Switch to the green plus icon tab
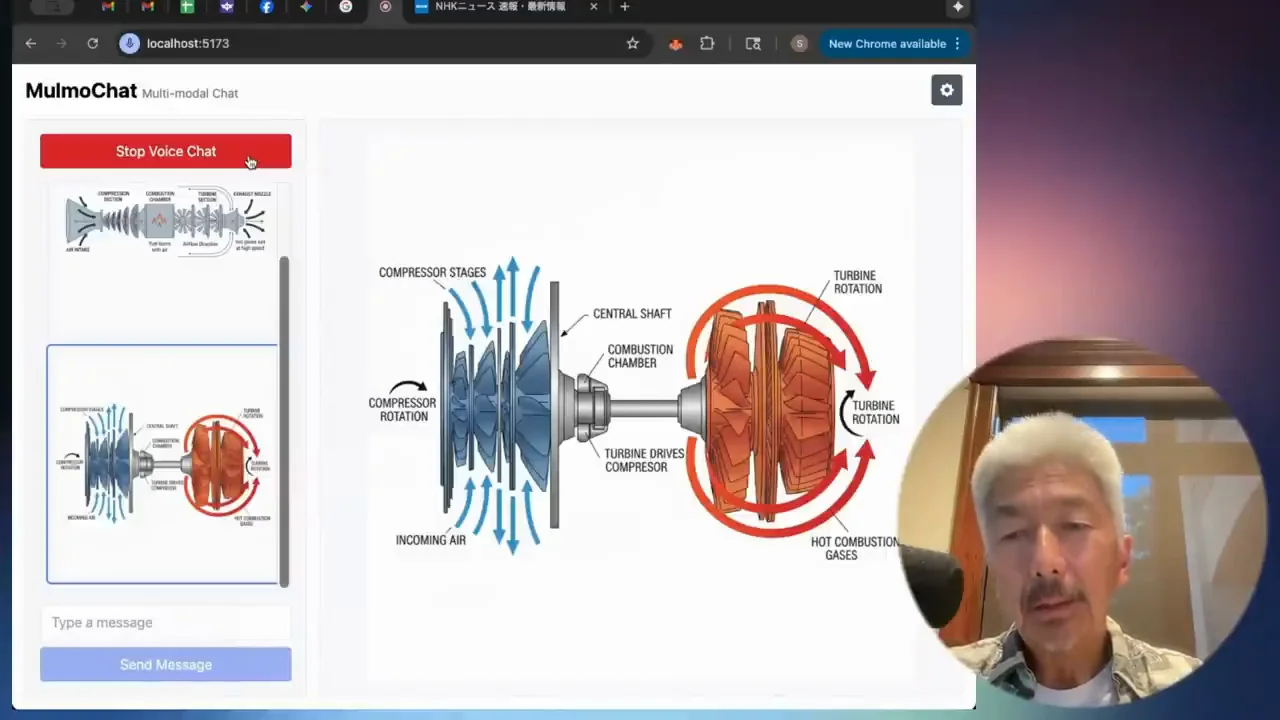Viewport: 1280px width, 720px height. coord(187,7)
